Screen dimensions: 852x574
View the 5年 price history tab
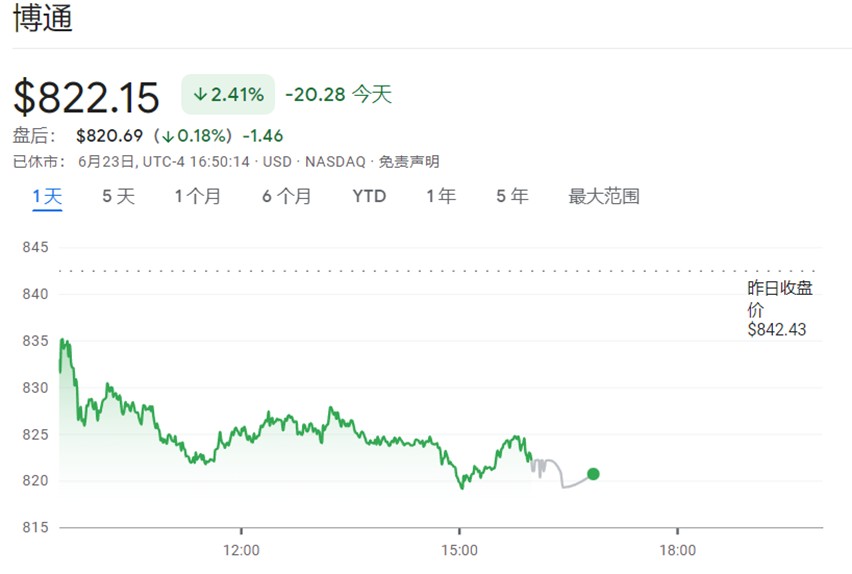coord(512,196)
